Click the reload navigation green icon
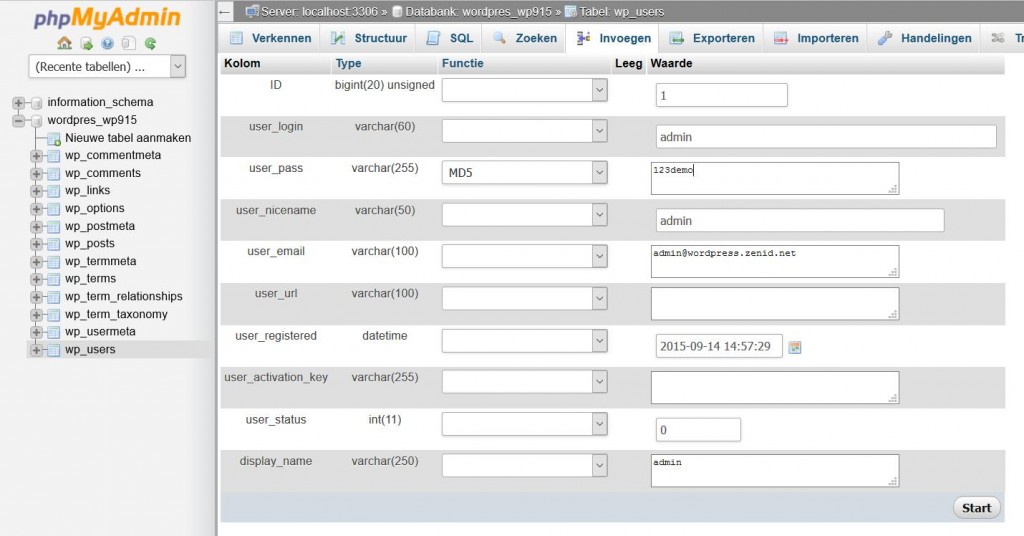The height and width of the screenshot is (536, 1024). coord(150,43)
